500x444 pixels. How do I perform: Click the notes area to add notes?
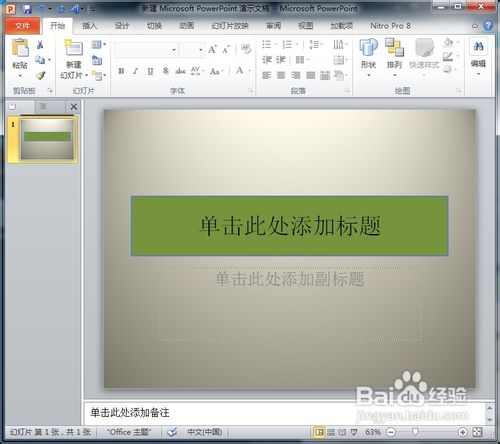(284, 413)
